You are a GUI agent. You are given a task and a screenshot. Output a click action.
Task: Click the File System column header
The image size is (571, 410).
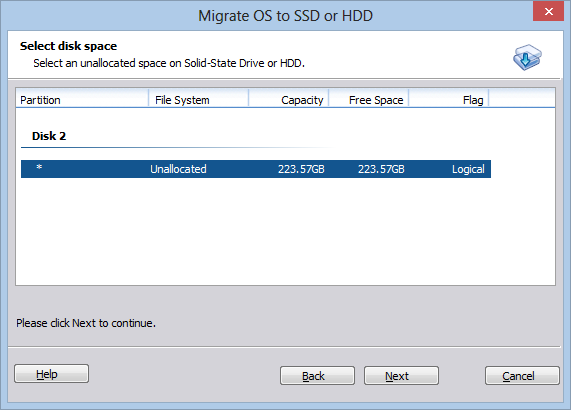(198, 99)
